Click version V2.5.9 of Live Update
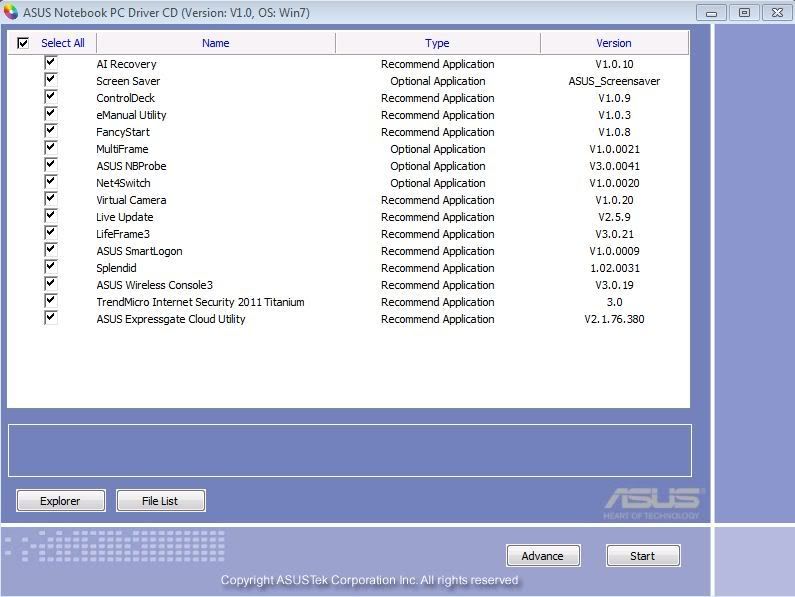 (614, 217)
